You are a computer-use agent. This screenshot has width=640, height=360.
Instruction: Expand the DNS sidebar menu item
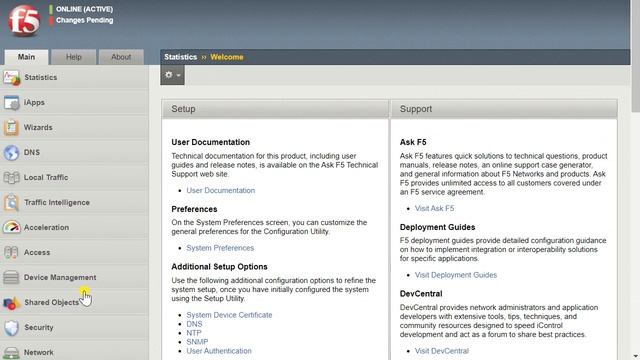74,152
